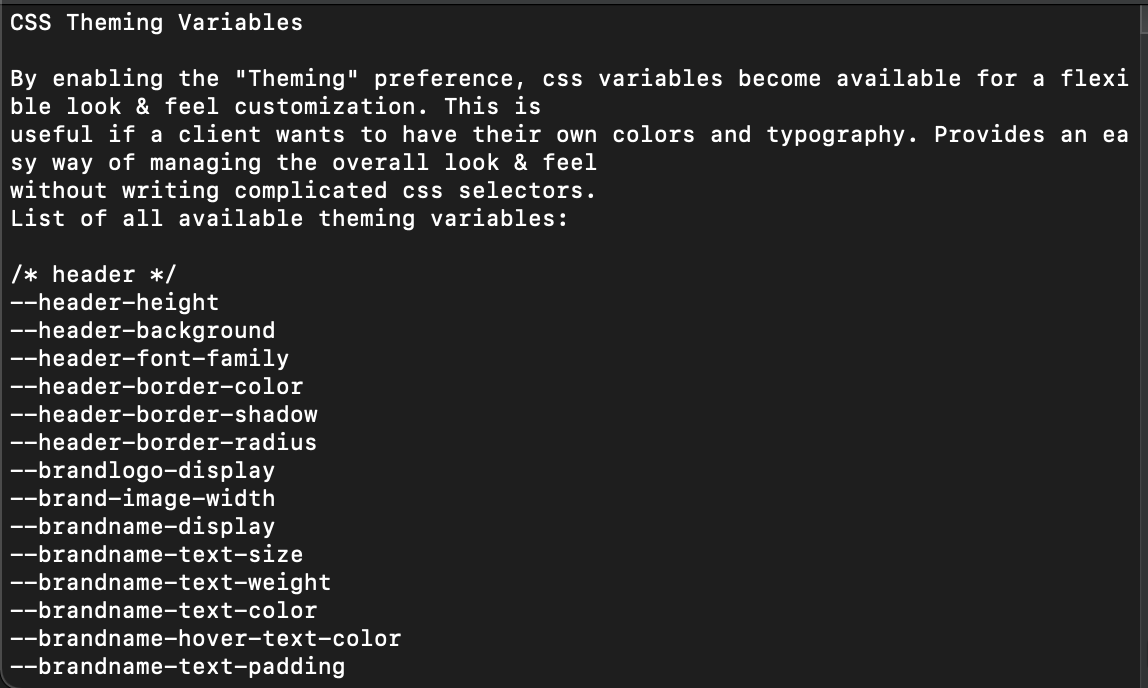The image size is (1148, 688).
Task: Click the --header-border-radius variable
Action: click(163, 442)
